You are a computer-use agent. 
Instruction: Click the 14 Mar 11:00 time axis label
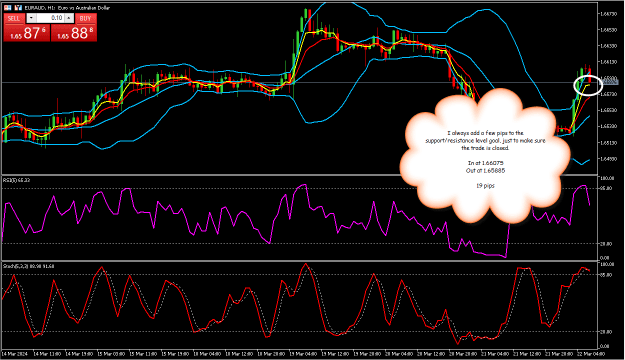point(47,354)
